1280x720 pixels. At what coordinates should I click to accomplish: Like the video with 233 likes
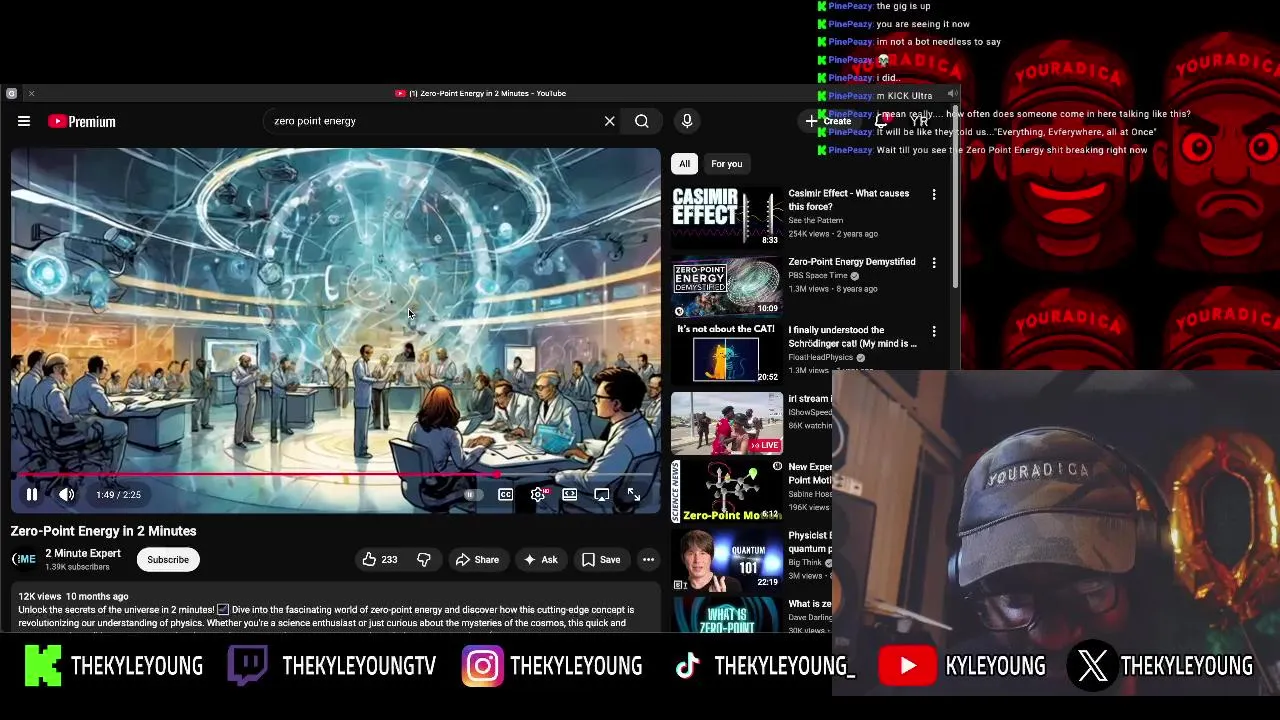(380, 560)
